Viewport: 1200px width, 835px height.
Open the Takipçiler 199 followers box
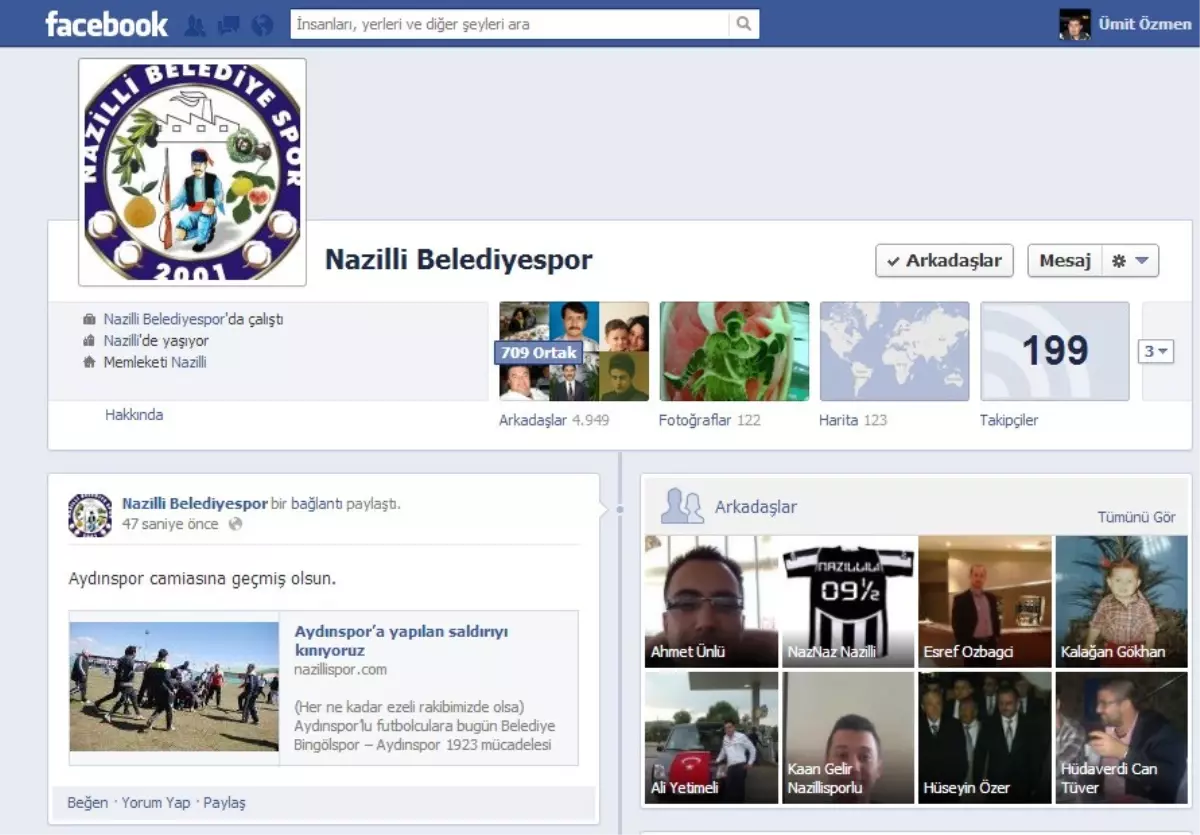coord(1054,352)
